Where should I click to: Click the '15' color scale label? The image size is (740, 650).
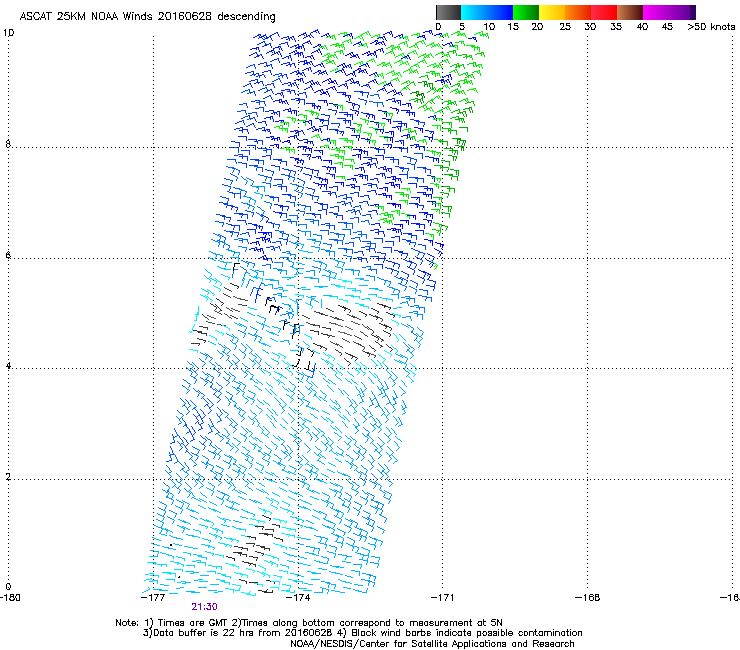coord(513,27)
